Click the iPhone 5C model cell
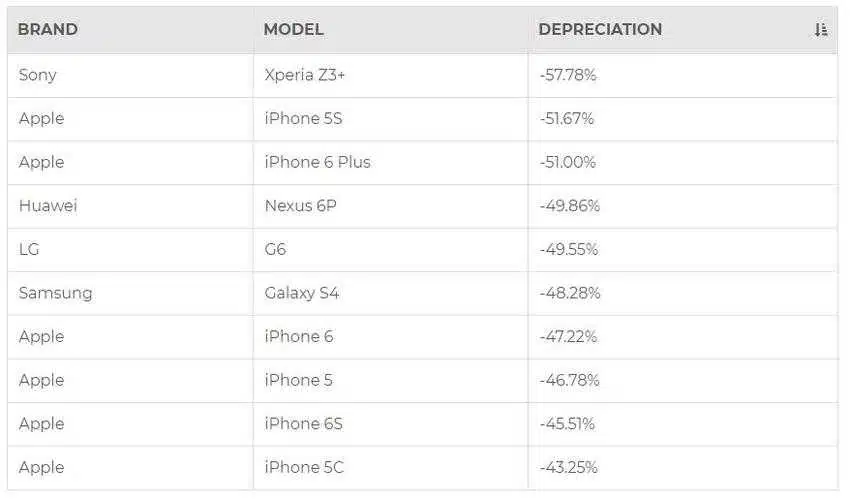Image resolution: width=850 pixels, height=500 pixels. (x=390, y=467)
